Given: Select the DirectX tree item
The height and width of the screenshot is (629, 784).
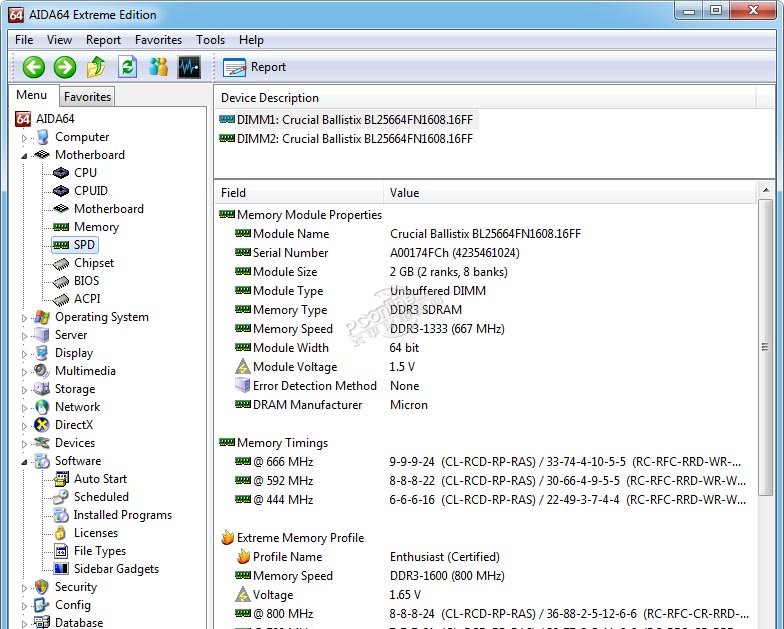Looking at the screenshot, I should click(74, 425).
